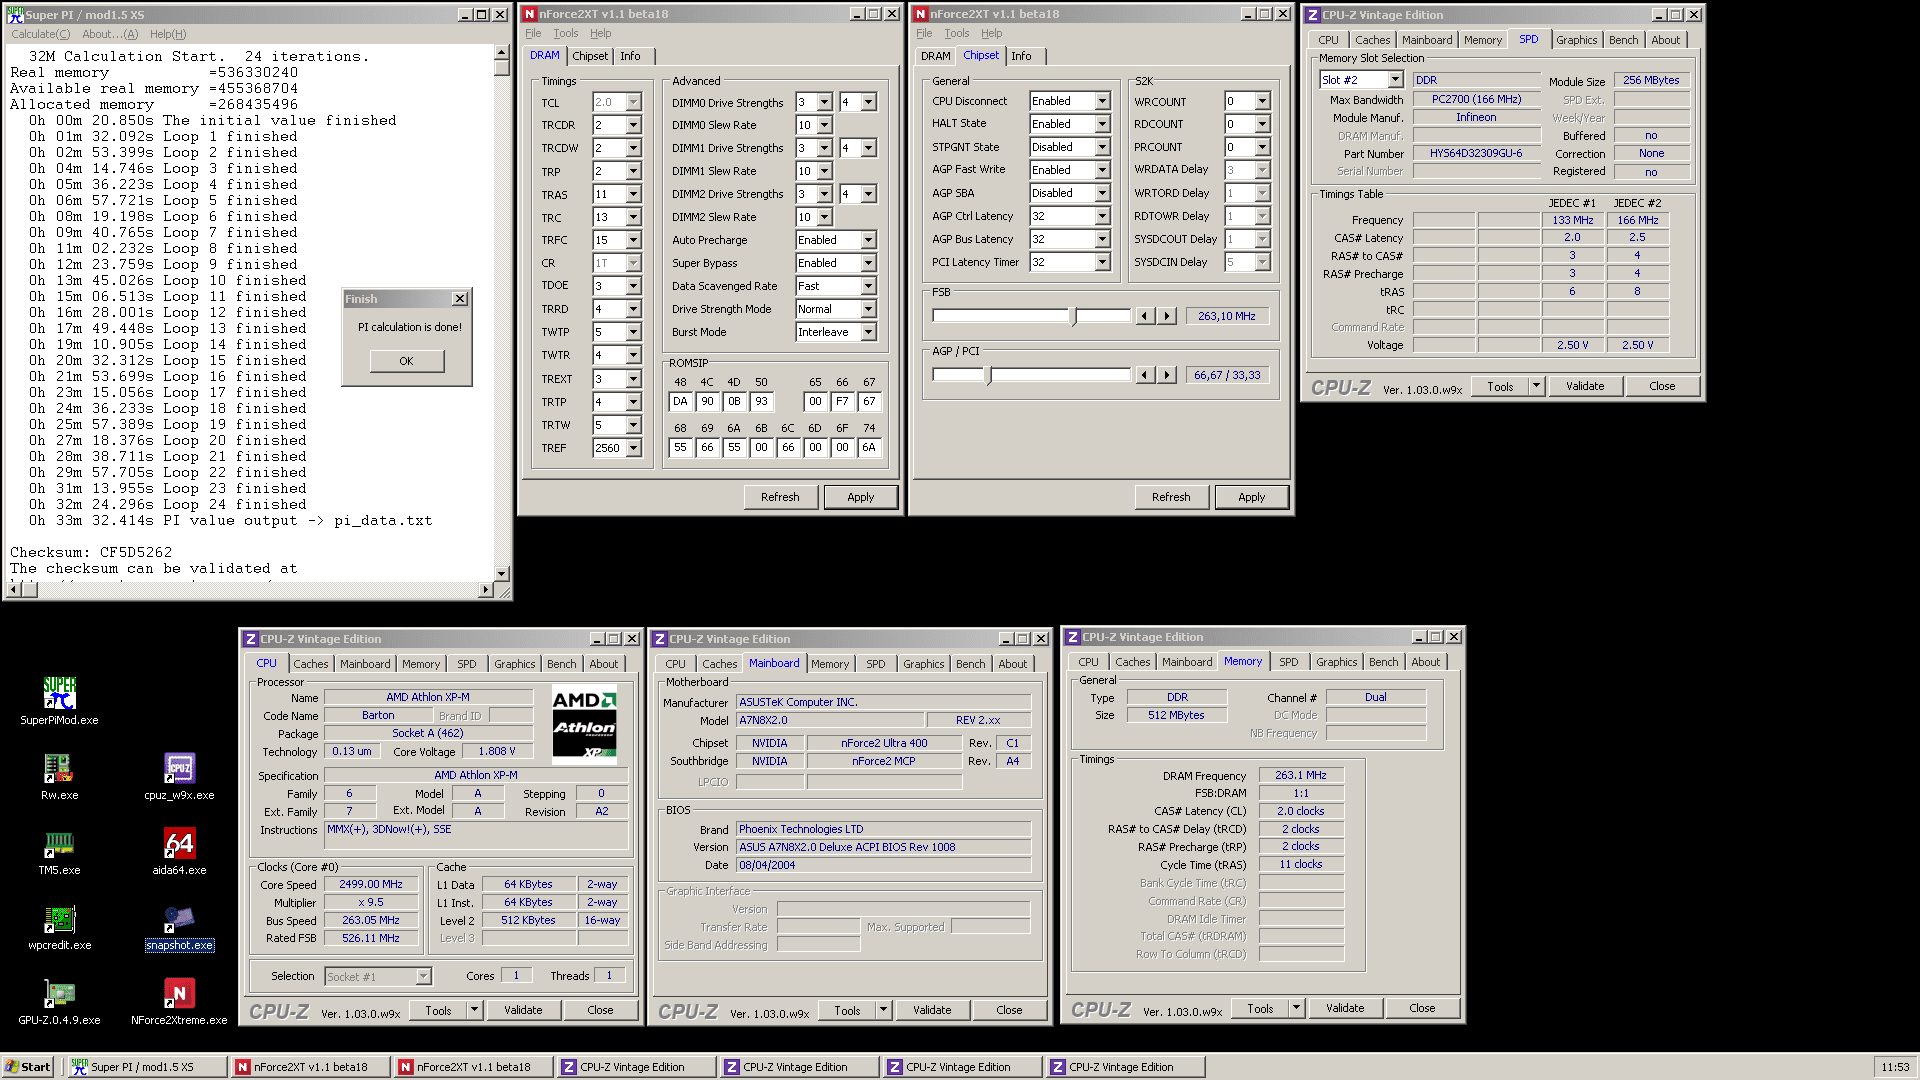The width and height of the screenshot is (1920, 1080).
Task: Switch to last CPU-Z taskbar item
Action: (x=1125, y=1067)
